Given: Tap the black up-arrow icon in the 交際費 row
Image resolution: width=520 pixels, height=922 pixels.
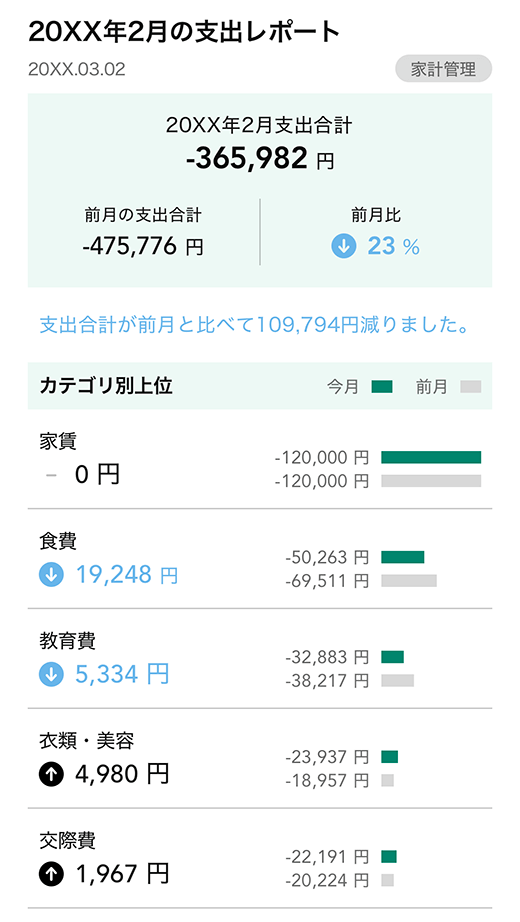Looking at the screenshot, I should pyautogui.click(x=51, y=874).
